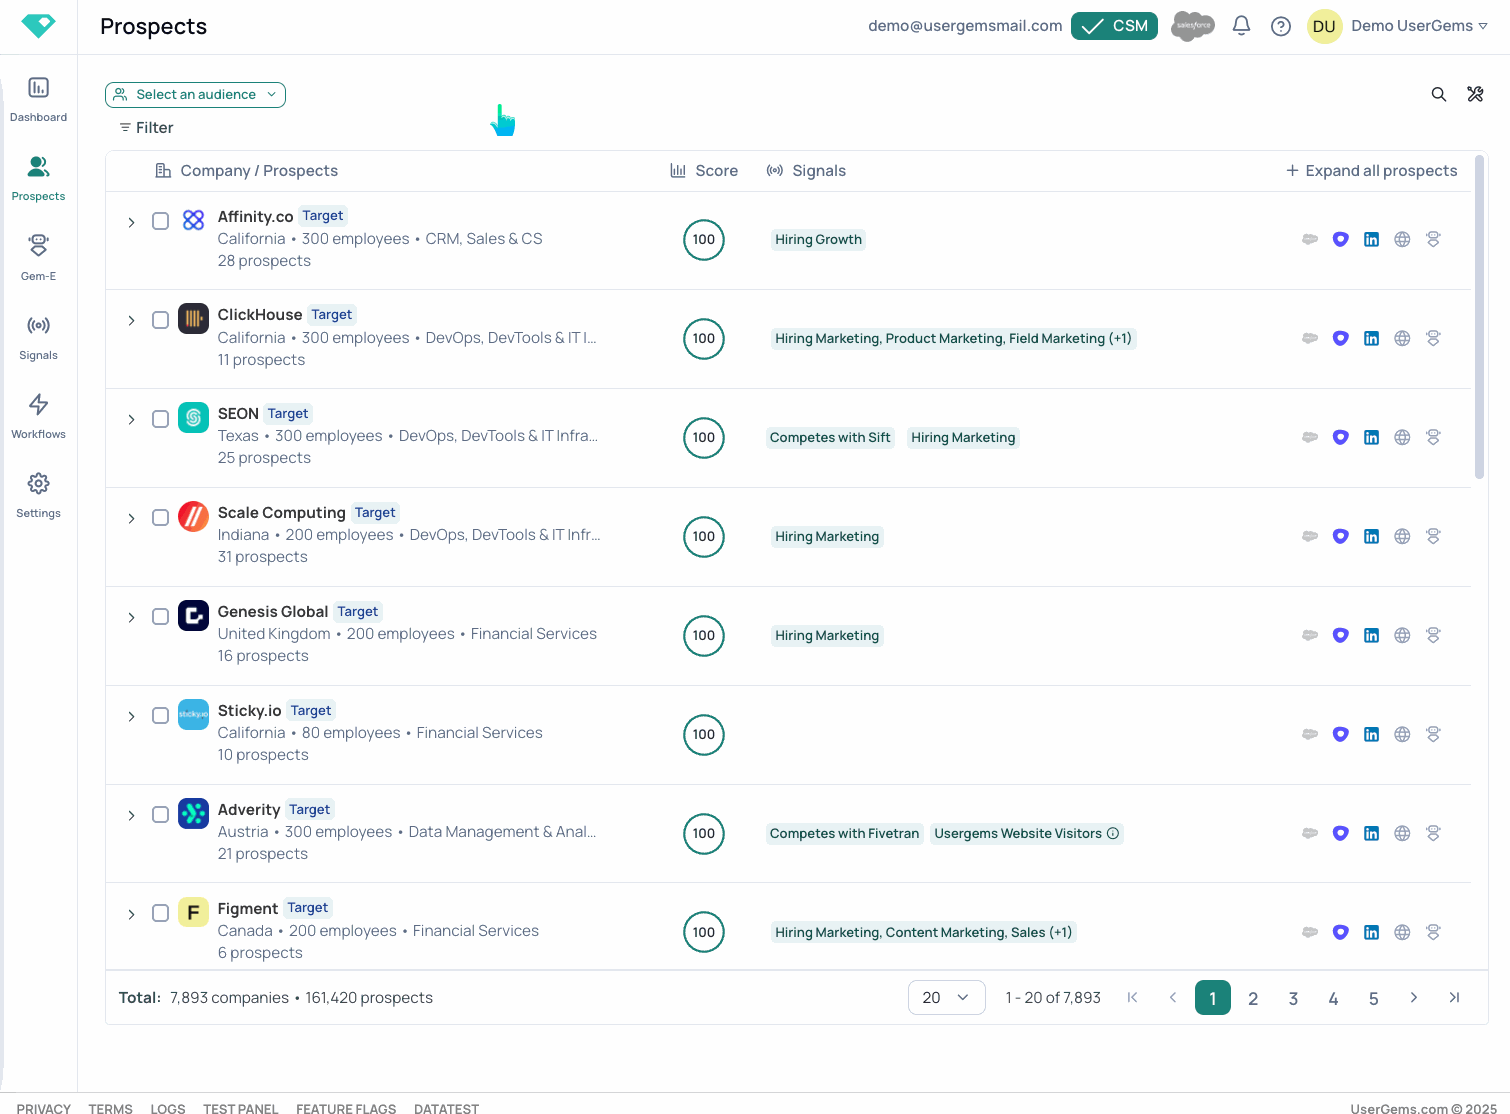Click the prospects table vertical scrollbar
The width and height of the screenshot is (1510, 1114).
click(x=1480, y=318)
